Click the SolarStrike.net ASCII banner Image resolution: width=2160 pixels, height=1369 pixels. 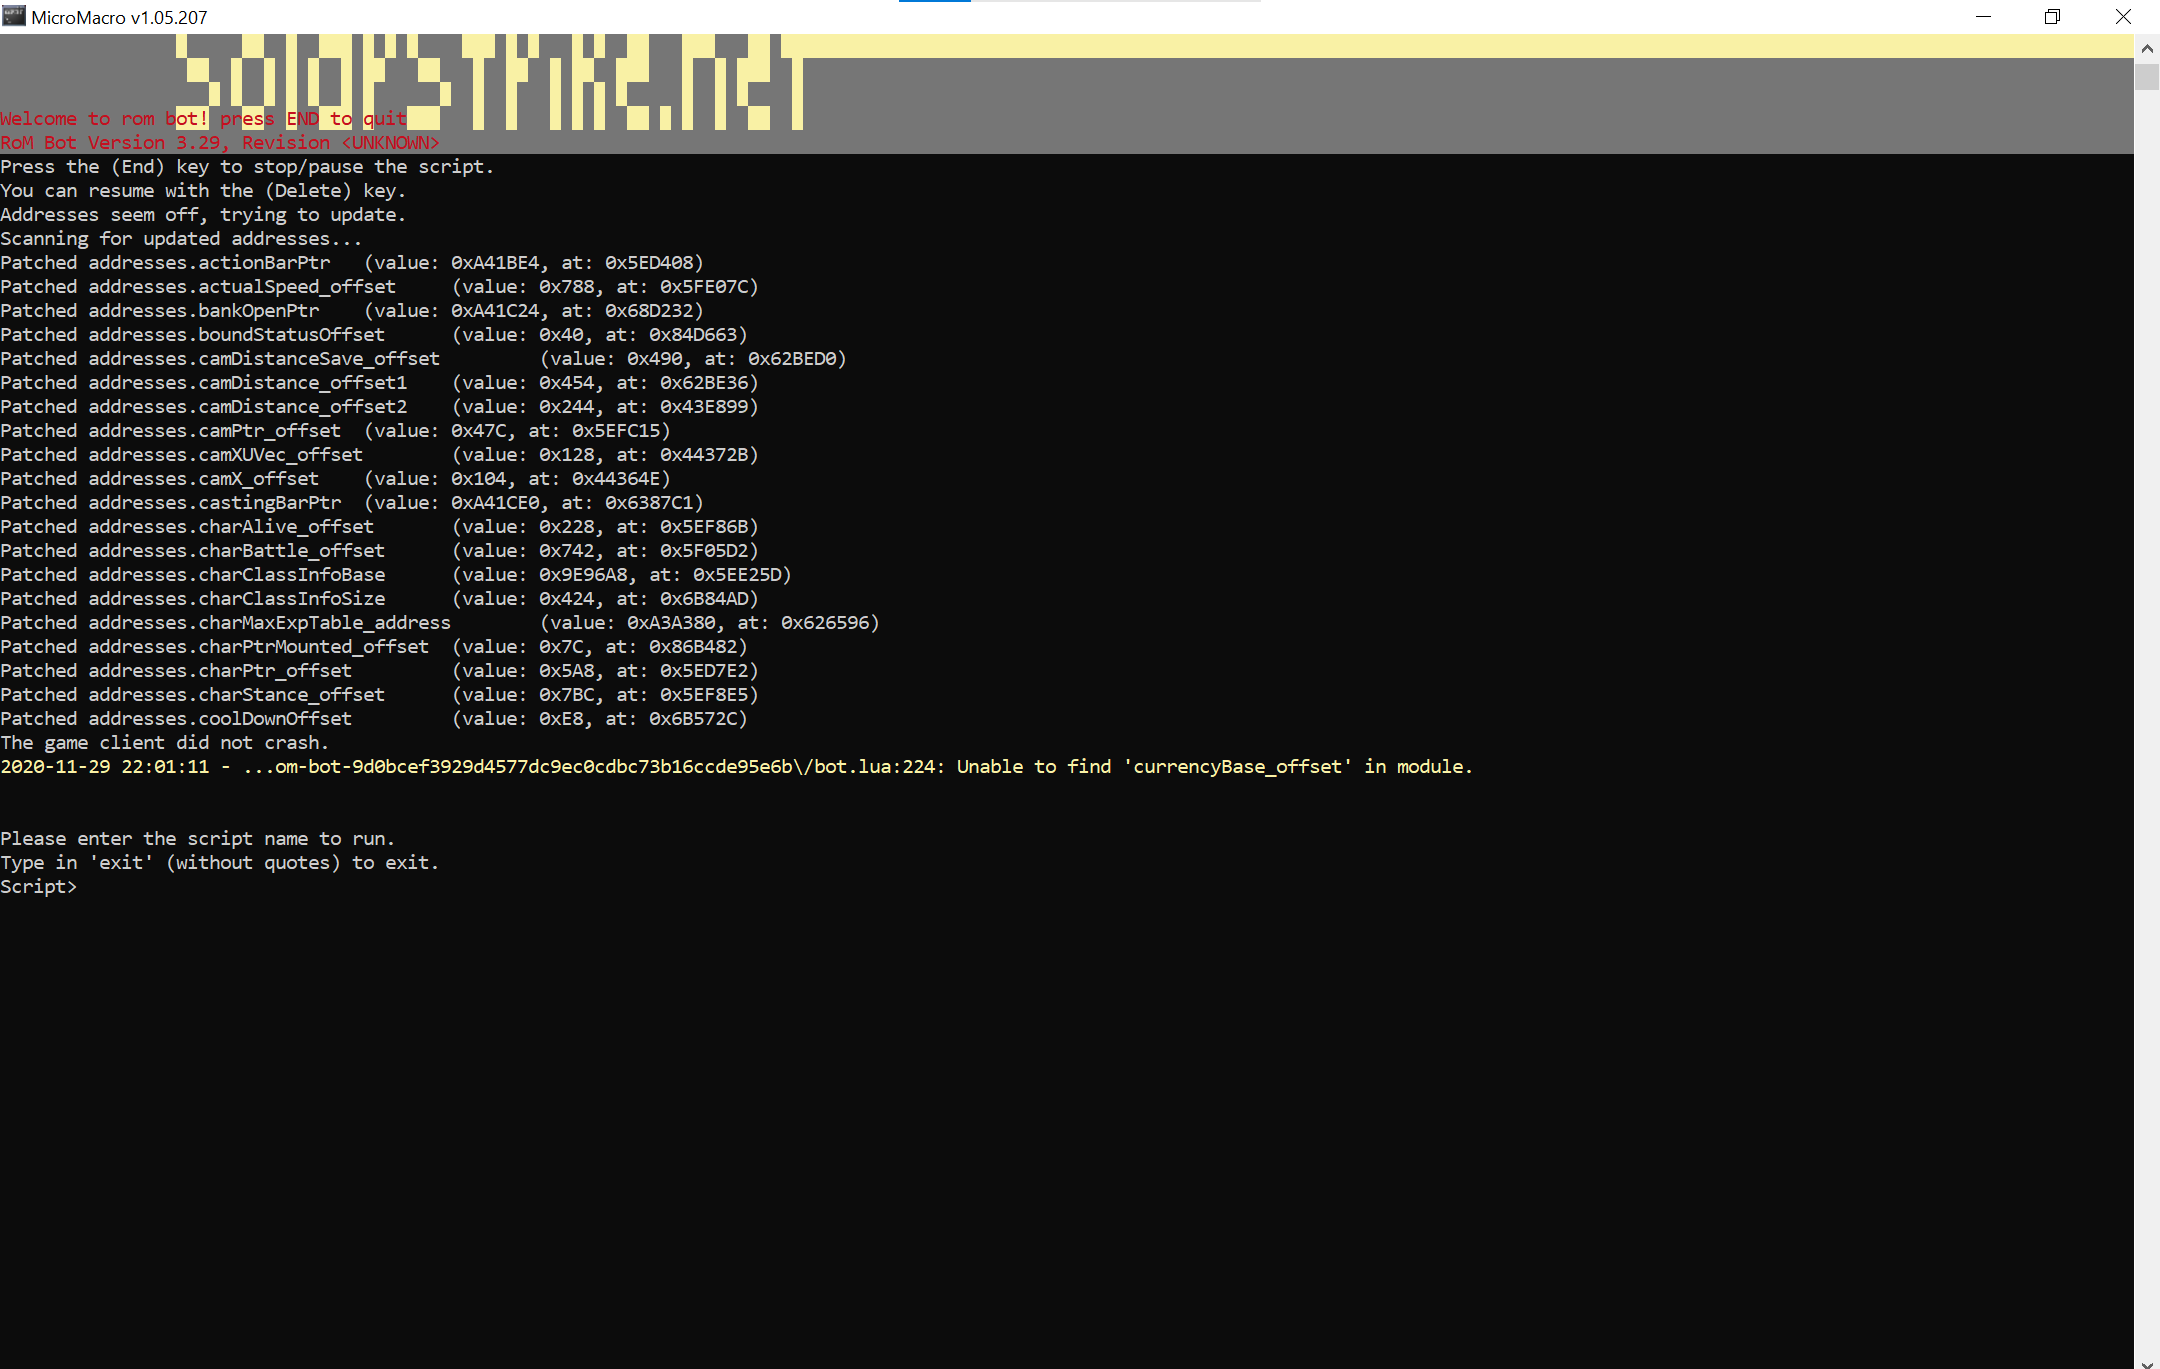tap(490, 82)
